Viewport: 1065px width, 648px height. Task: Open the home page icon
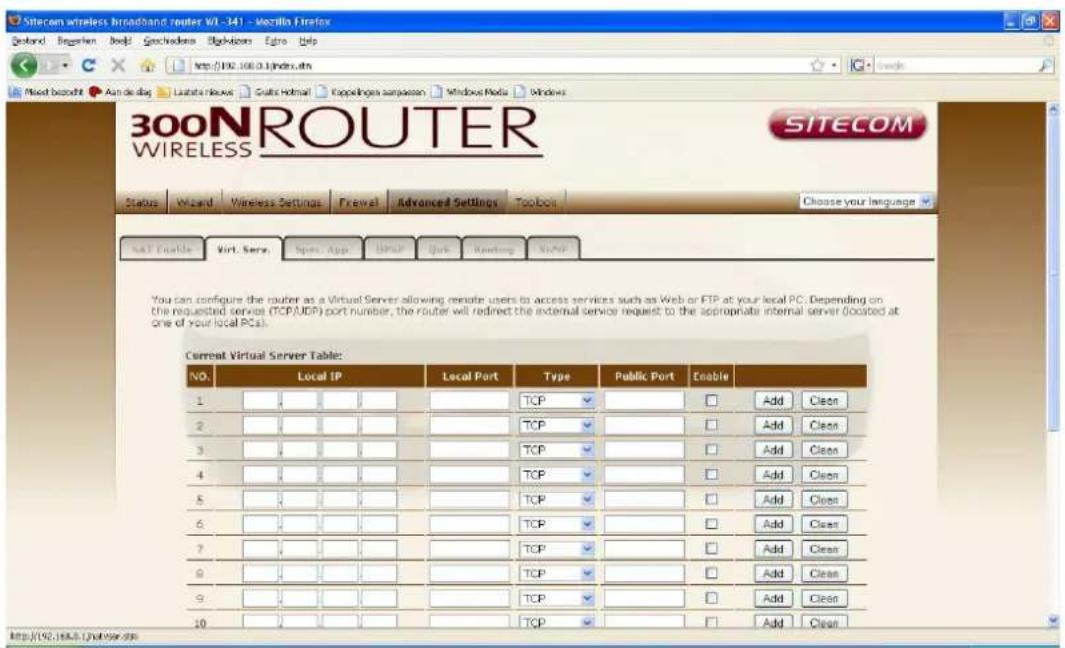(x=147, y=65)
